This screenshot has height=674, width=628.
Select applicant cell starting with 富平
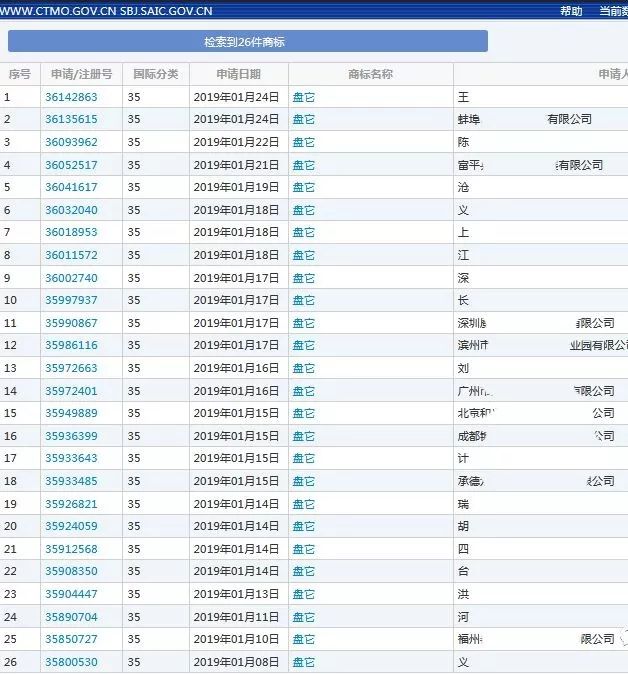coord(541,165)
